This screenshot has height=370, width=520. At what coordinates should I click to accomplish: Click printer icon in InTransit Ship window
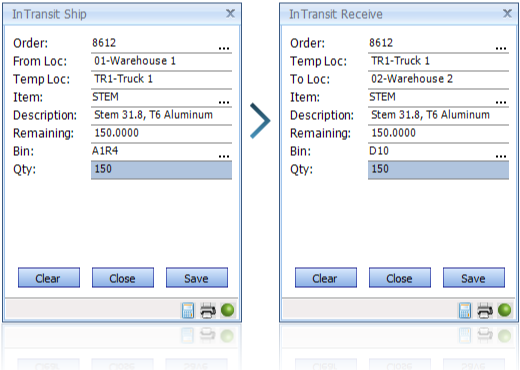point(208,310)
